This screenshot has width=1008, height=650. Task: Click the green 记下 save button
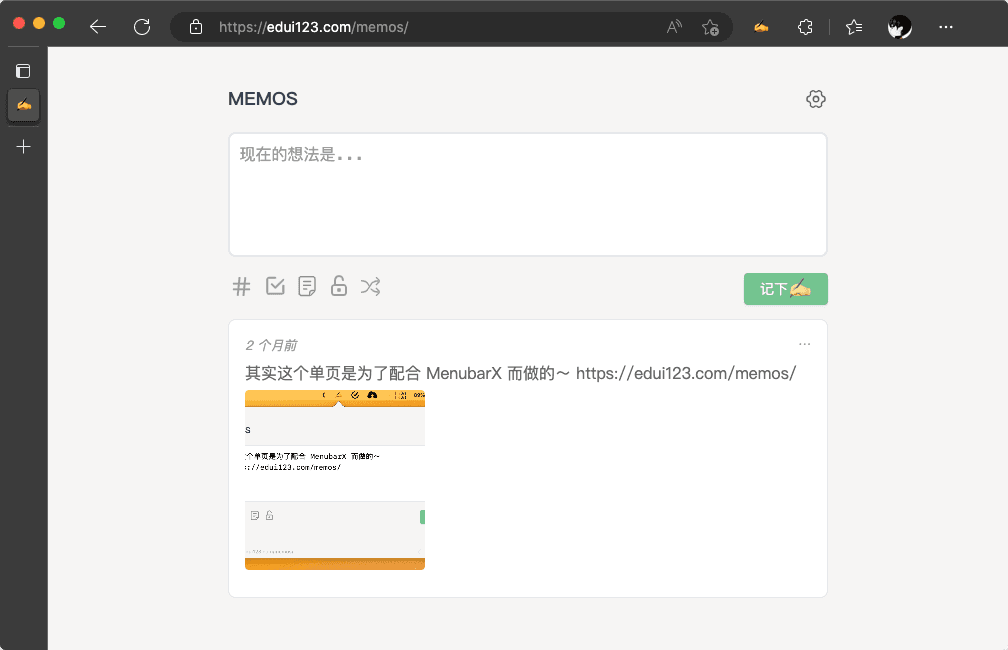[785, 289]
